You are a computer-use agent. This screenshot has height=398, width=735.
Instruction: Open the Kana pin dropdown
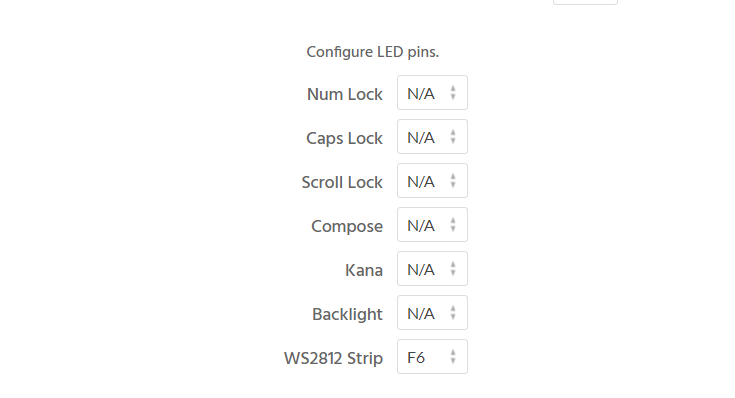point(432,269)
